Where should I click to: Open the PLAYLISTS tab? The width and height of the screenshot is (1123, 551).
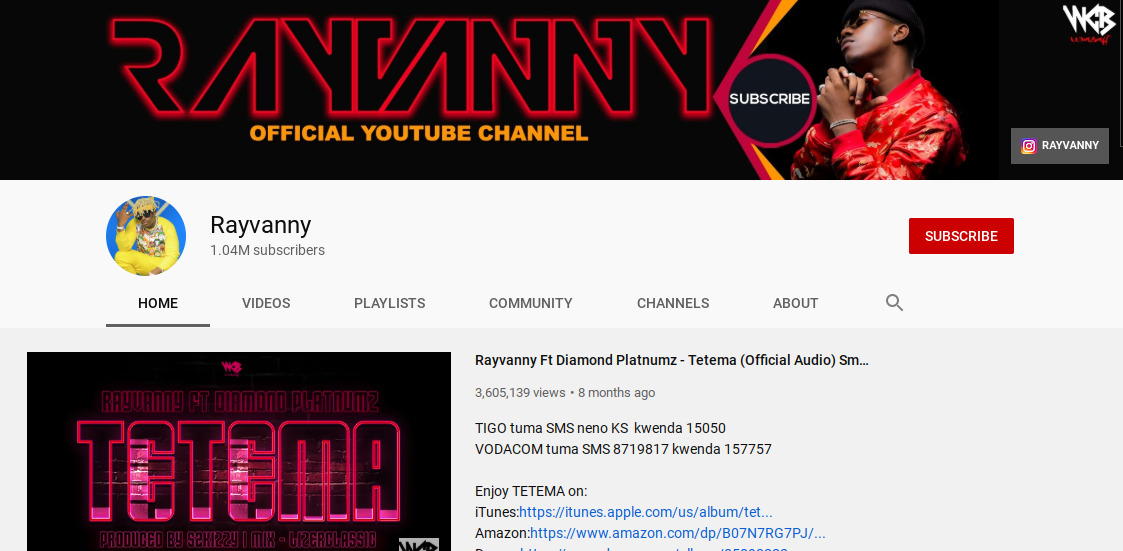pos(390,303)
